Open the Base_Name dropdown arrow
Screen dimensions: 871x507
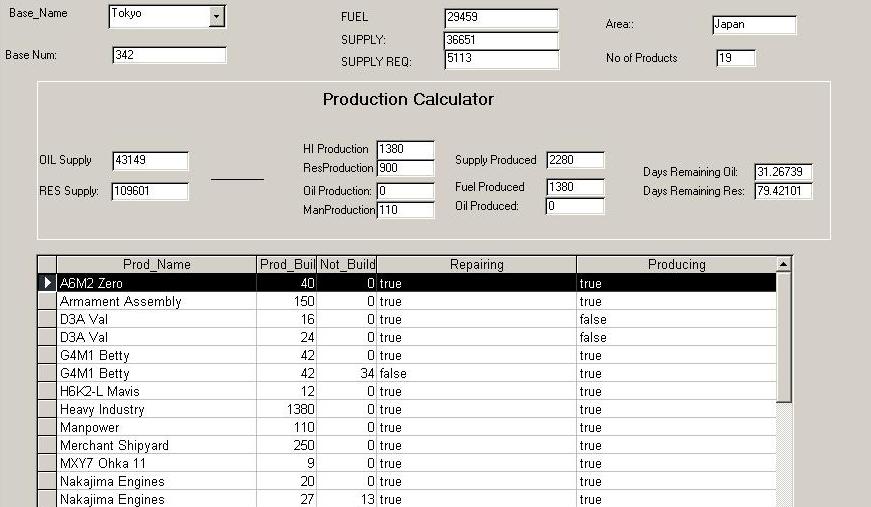217,17
